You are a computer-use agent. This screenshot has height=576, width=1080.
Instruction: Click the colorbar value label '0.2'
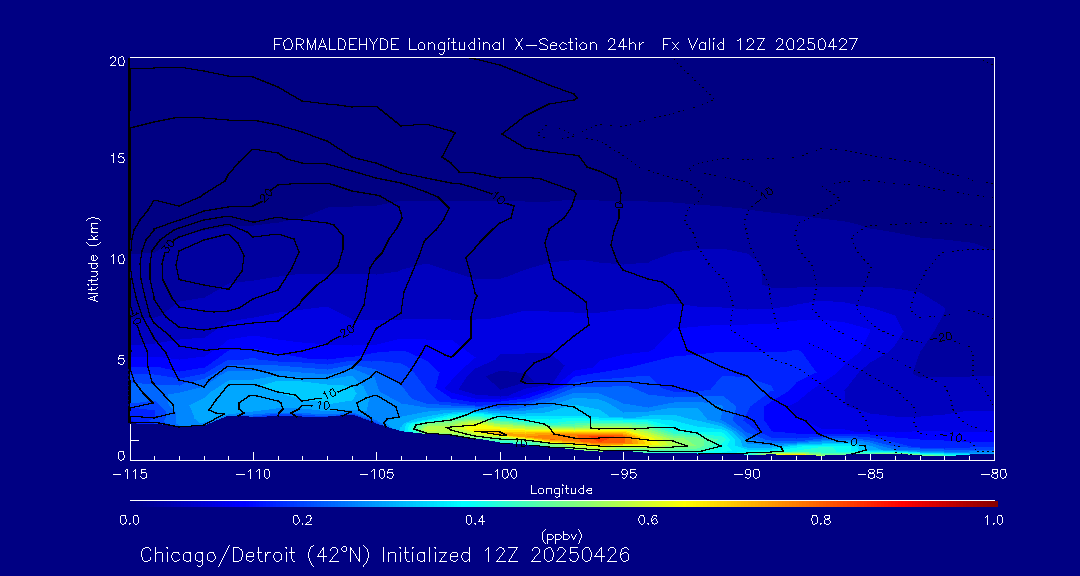303,520
